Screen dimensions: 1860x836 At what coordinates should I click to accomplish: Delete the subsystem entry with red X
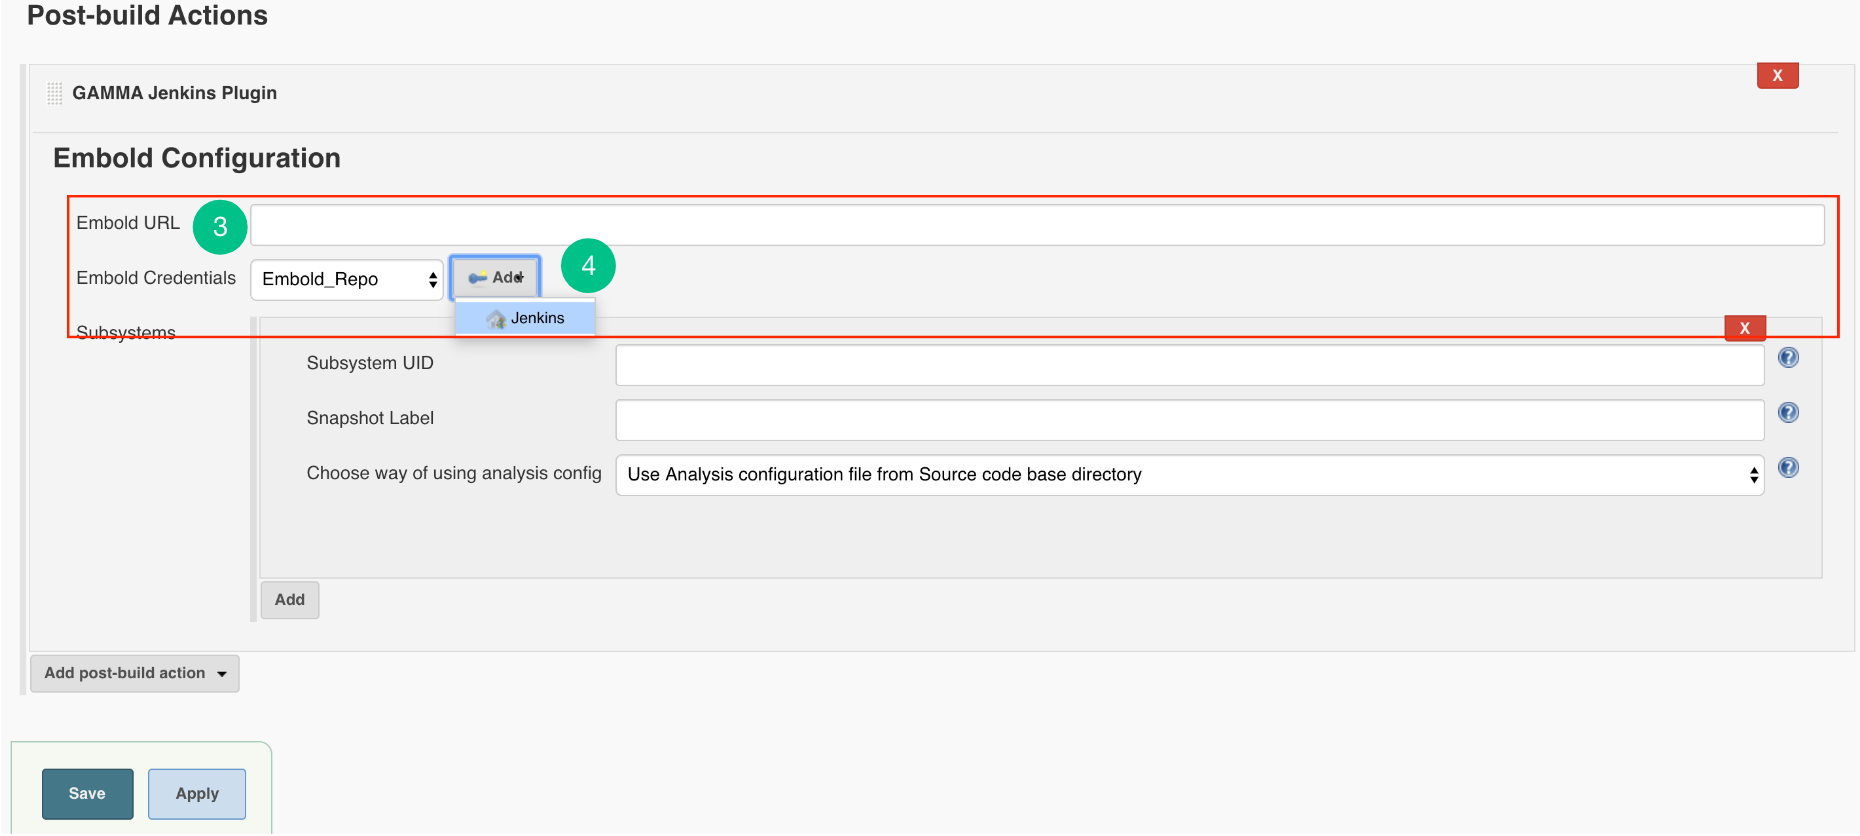1745,328
